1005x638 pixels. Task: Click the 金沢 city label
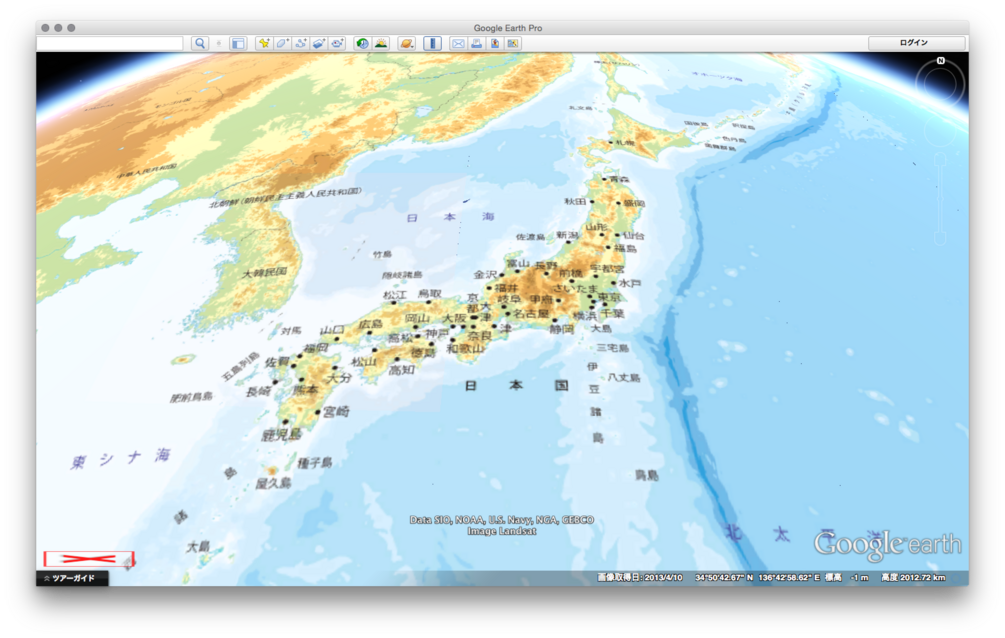pyautogui.click(x=485, y=274)
